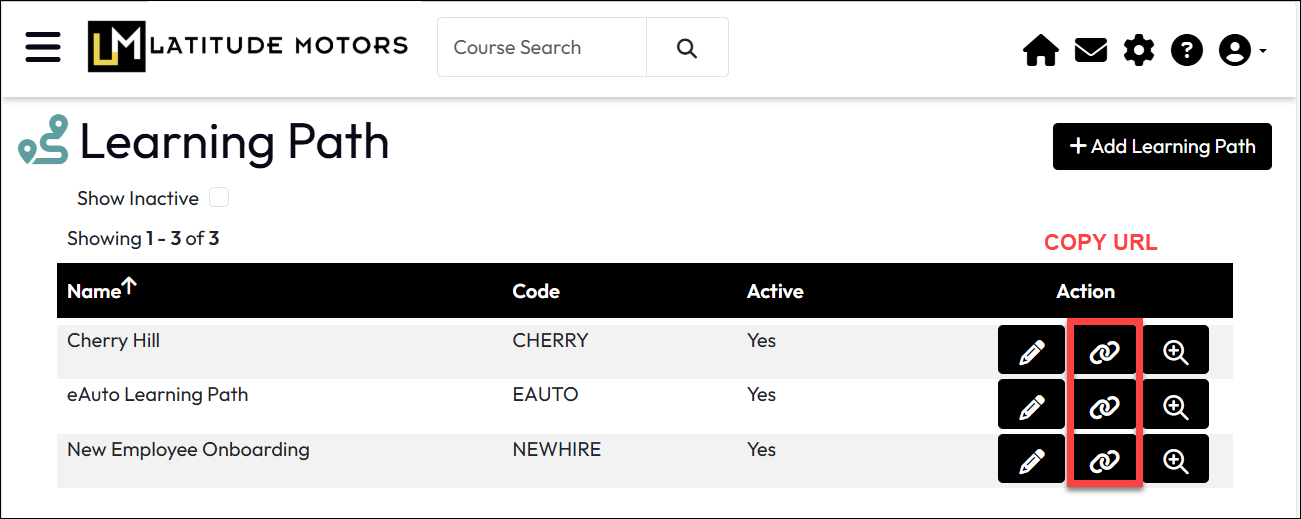Go to the Home page icon

(x=1041, y=50)
